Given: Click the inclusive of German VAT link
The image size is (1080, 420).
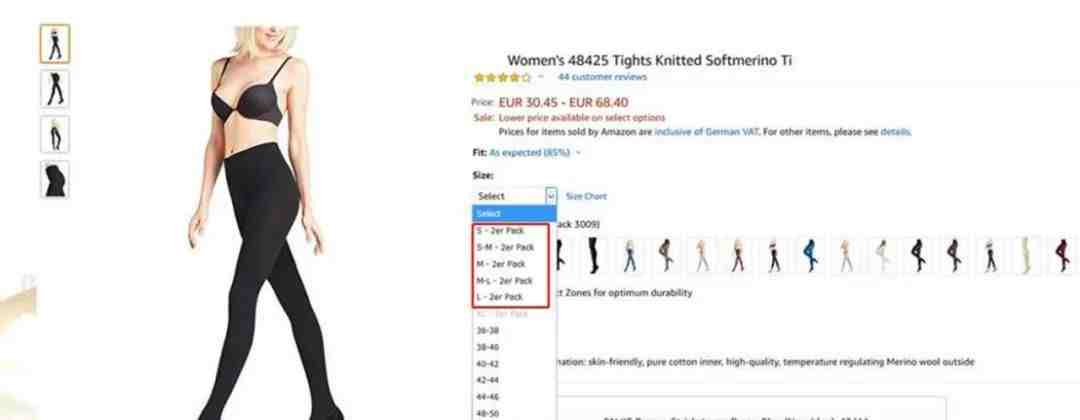Looking at the screenshot, I should coord(707,132).
